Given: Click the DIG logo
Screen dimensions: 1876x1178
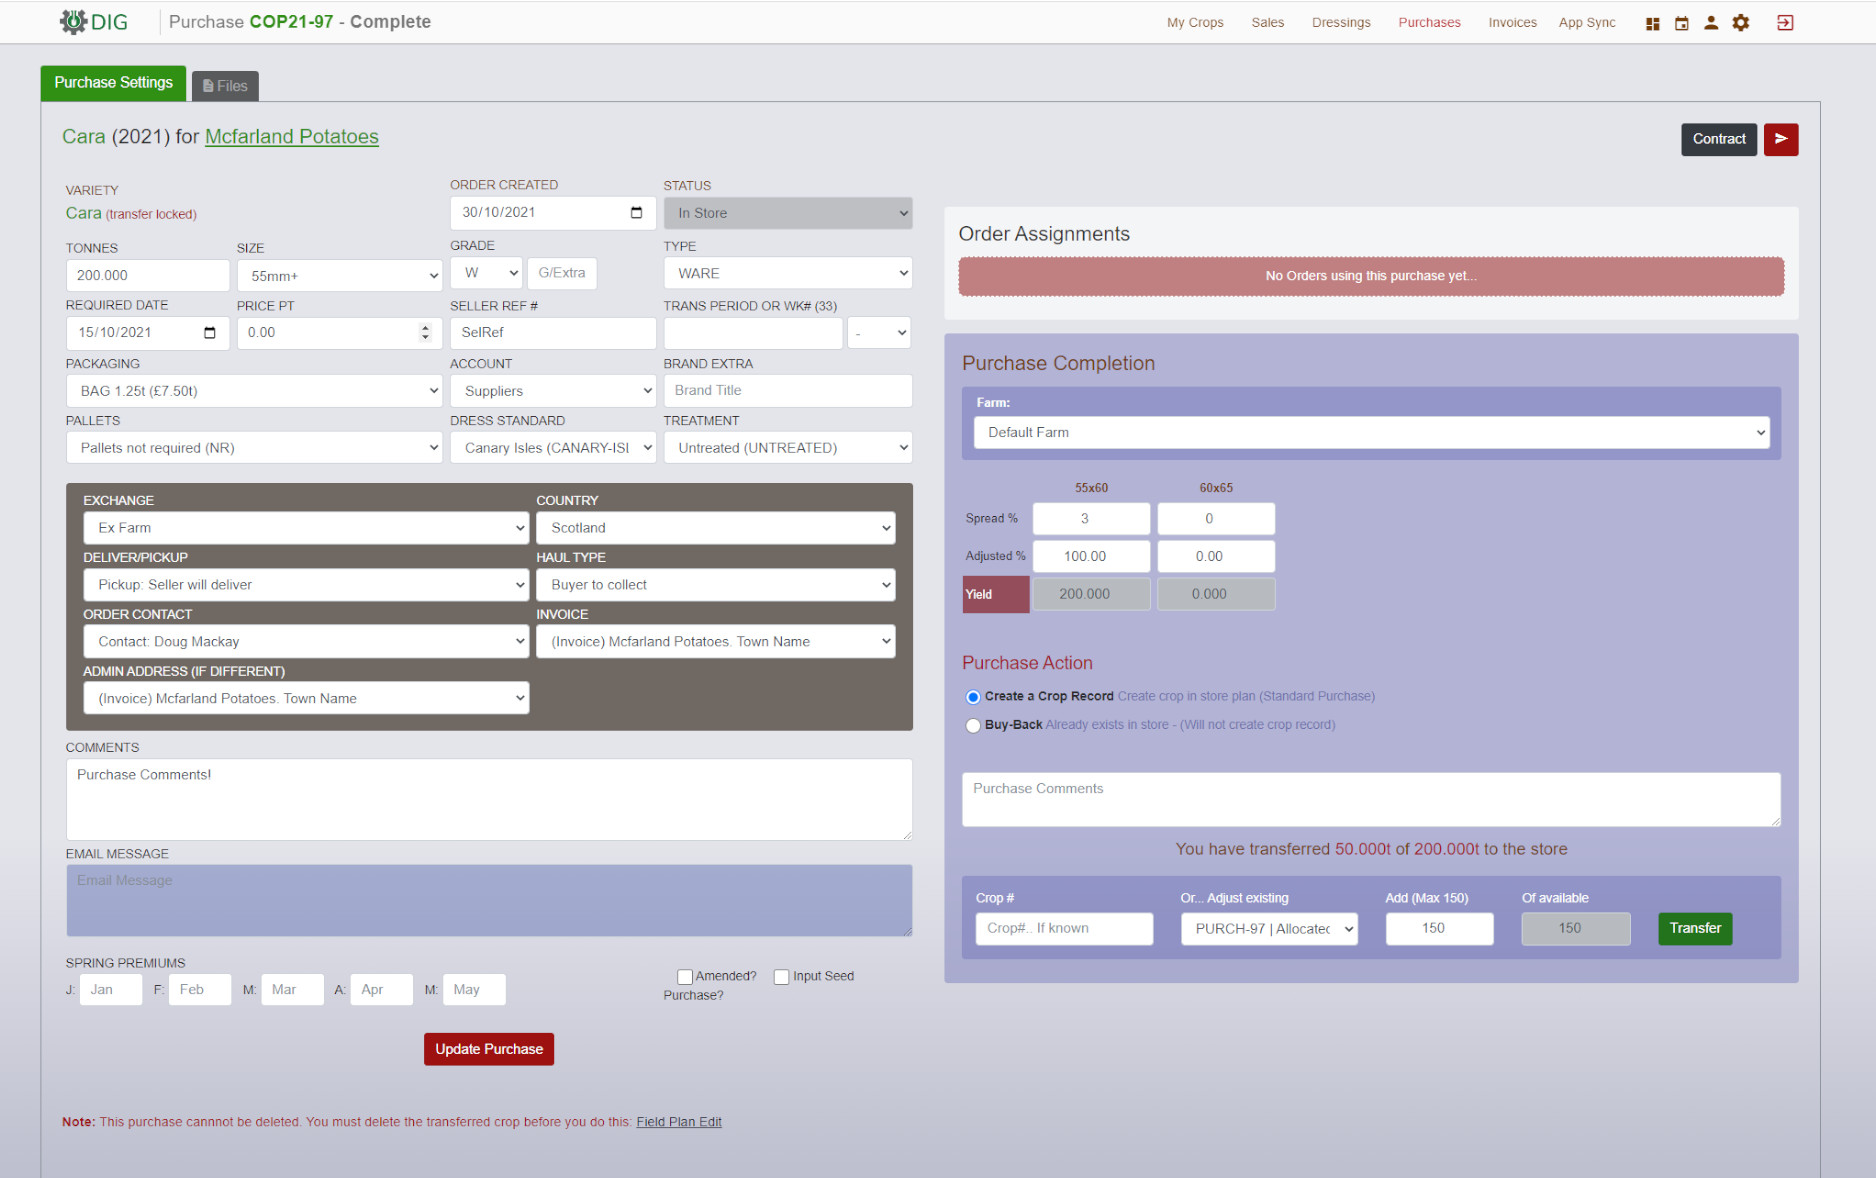Looking at the screenshot, I should tap(94, 22).
